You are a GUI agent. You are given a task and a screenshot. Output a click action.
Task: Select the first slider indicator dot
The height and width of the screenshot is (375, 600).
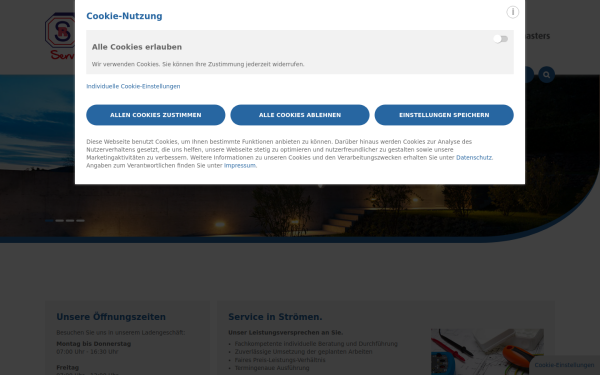click(x=49, y=220)
